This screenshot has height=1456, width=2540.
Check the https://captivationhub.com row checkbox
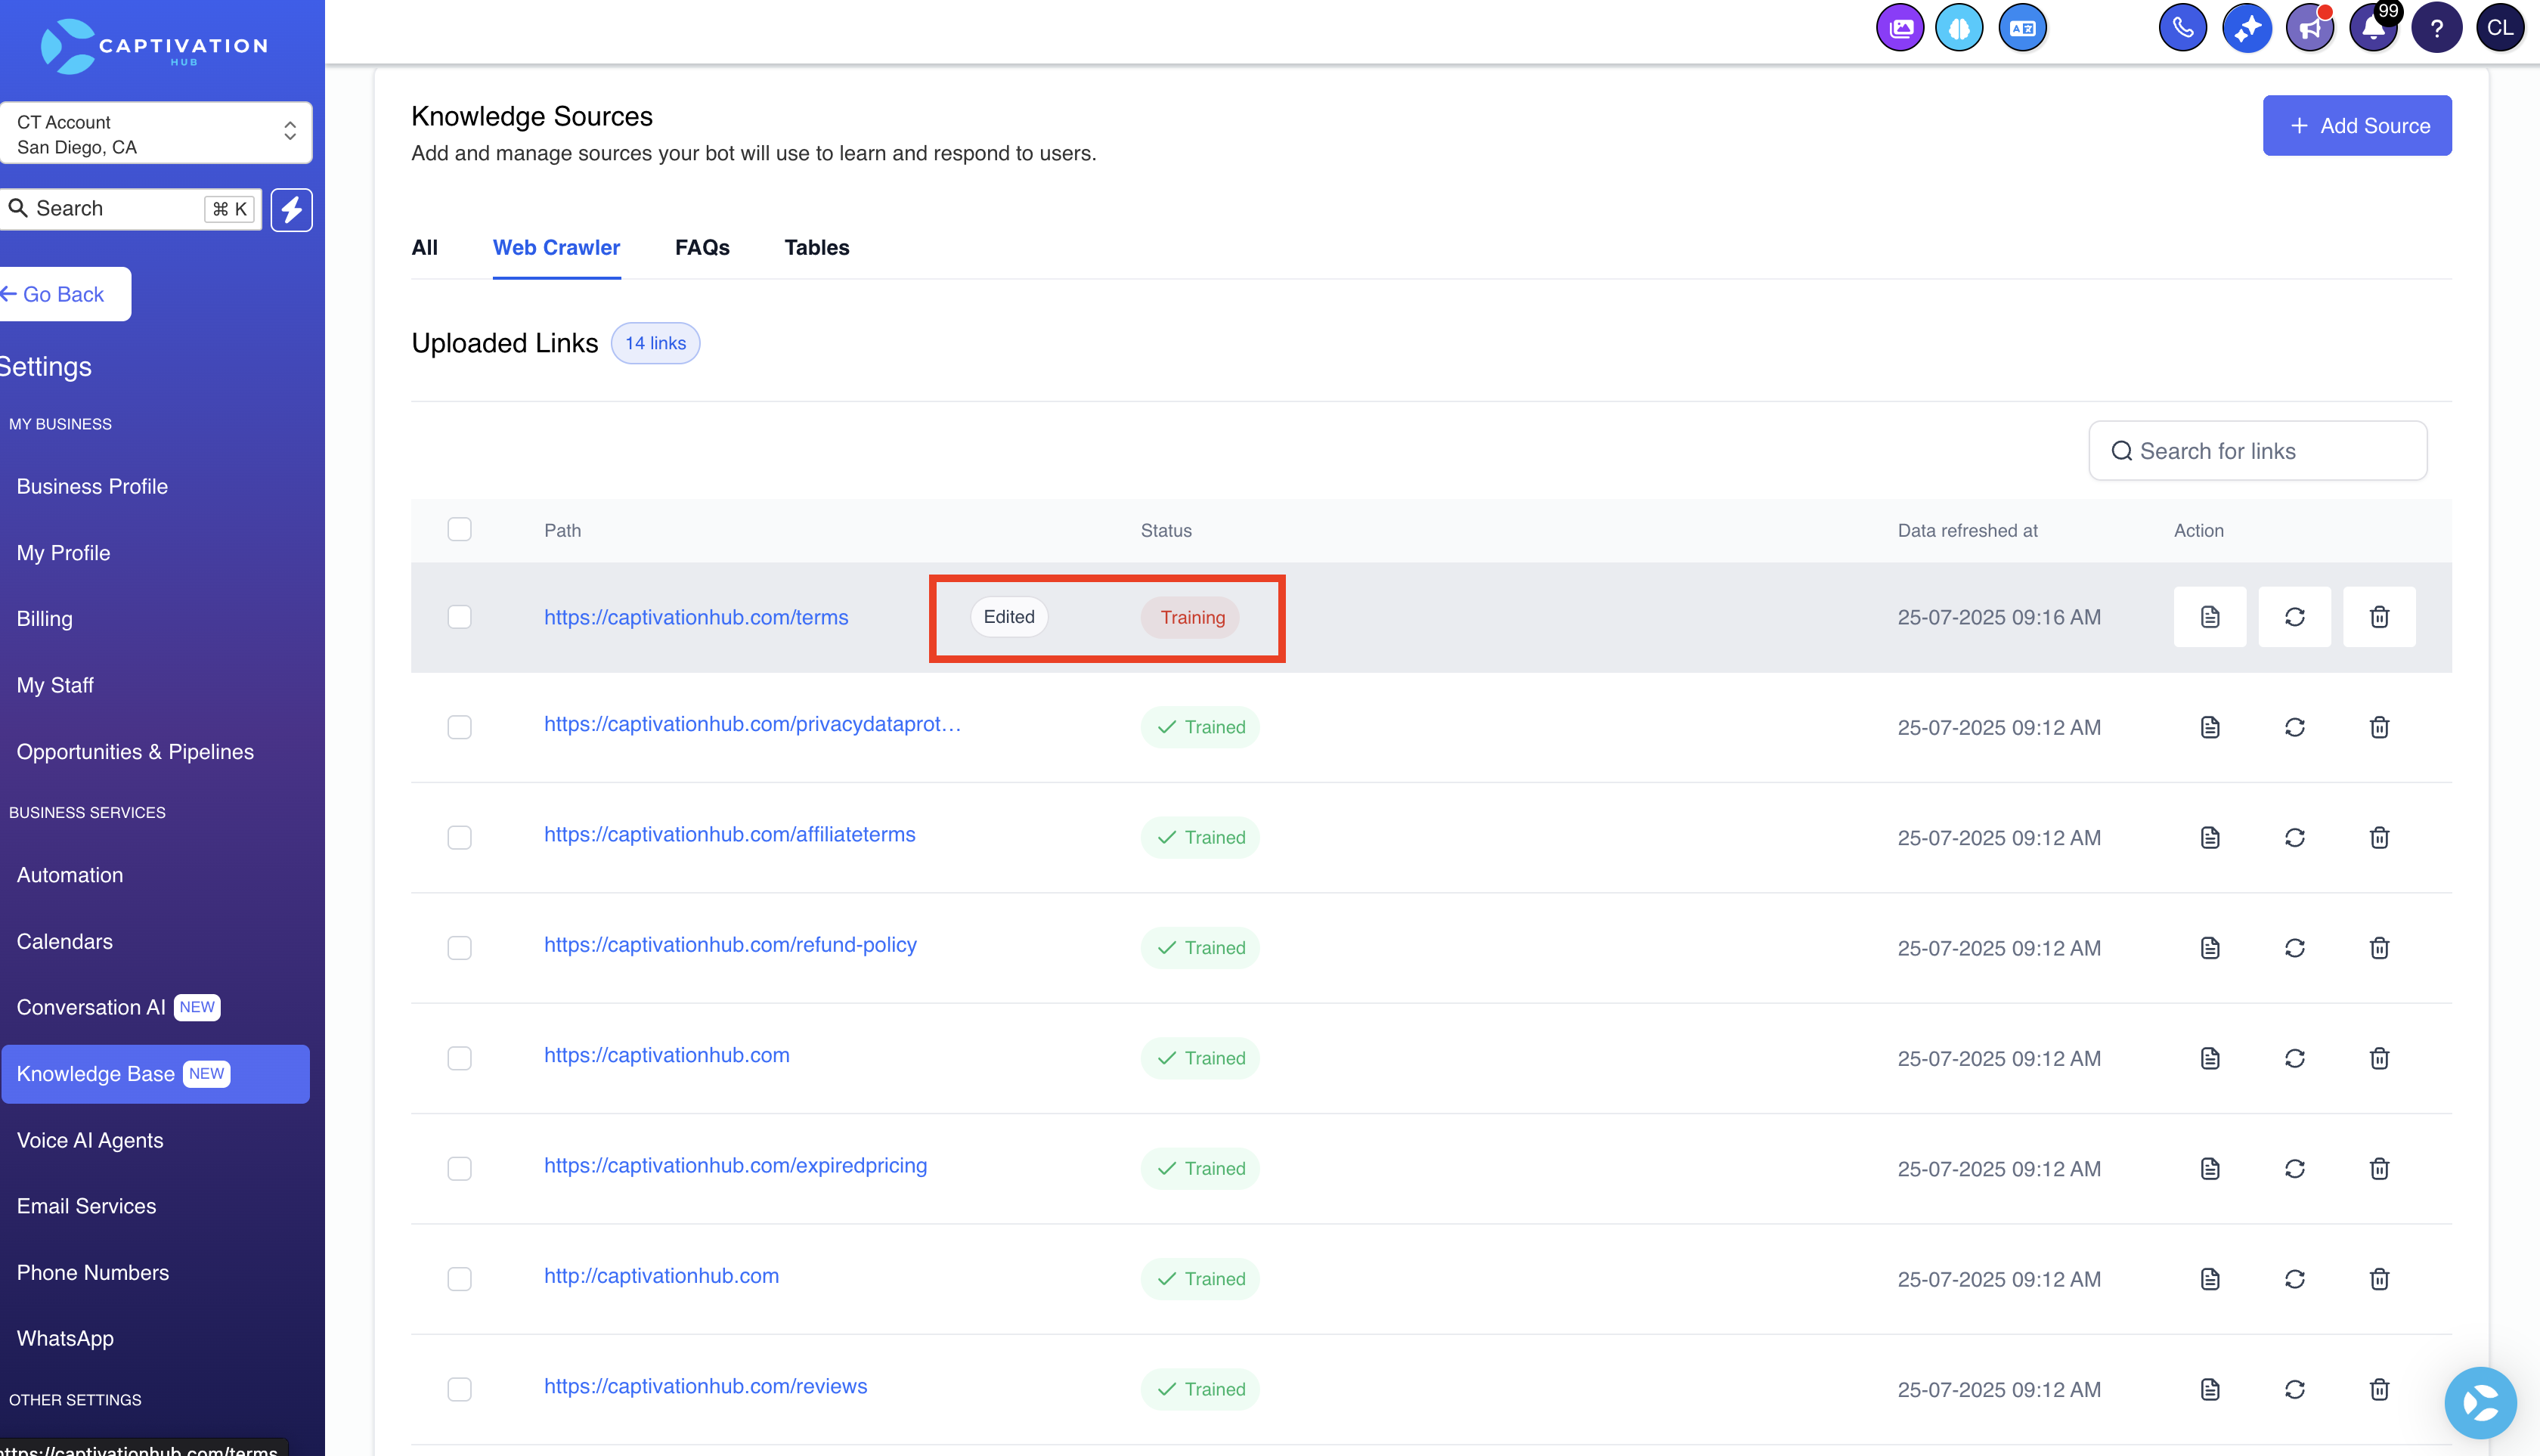(459, 1058)
